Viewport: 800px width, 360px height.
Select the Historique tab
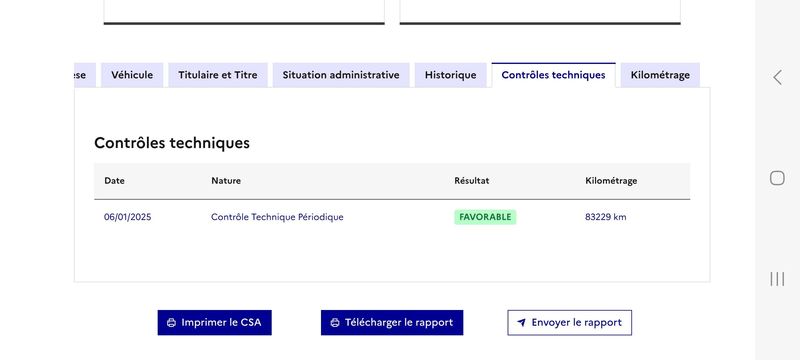click(451, 75)
